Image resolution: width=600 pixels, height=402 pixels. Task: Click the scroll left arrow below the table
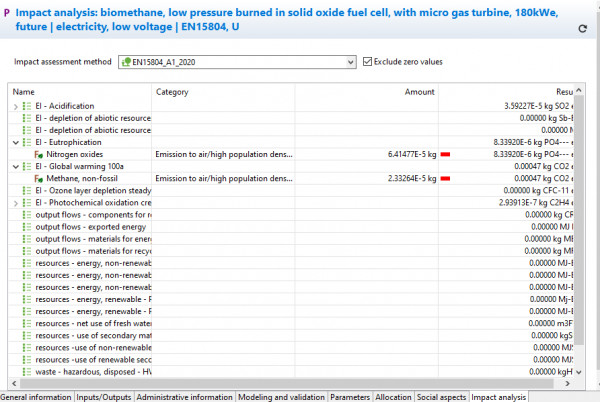point(14,383)
